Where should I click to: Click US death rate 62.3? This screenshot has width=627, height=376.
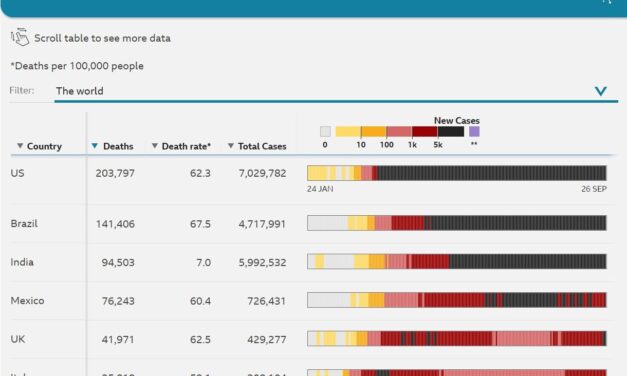pos(200,173)
